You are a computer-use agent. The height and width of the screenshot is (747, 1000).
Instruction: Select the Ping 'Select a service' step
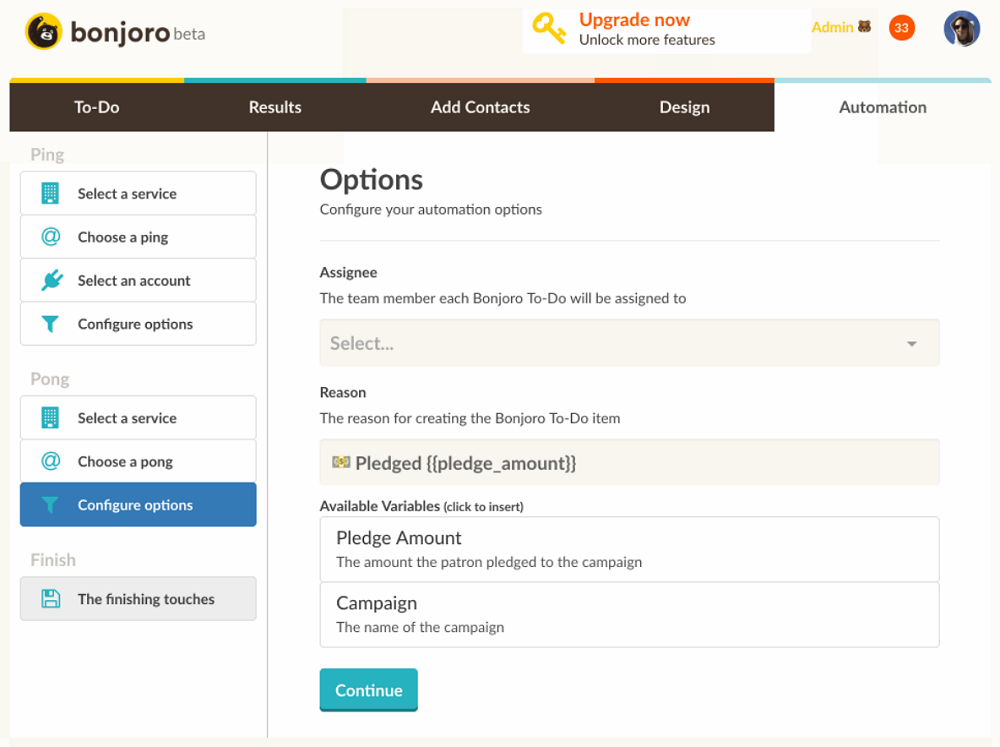[x=138, y=193]
